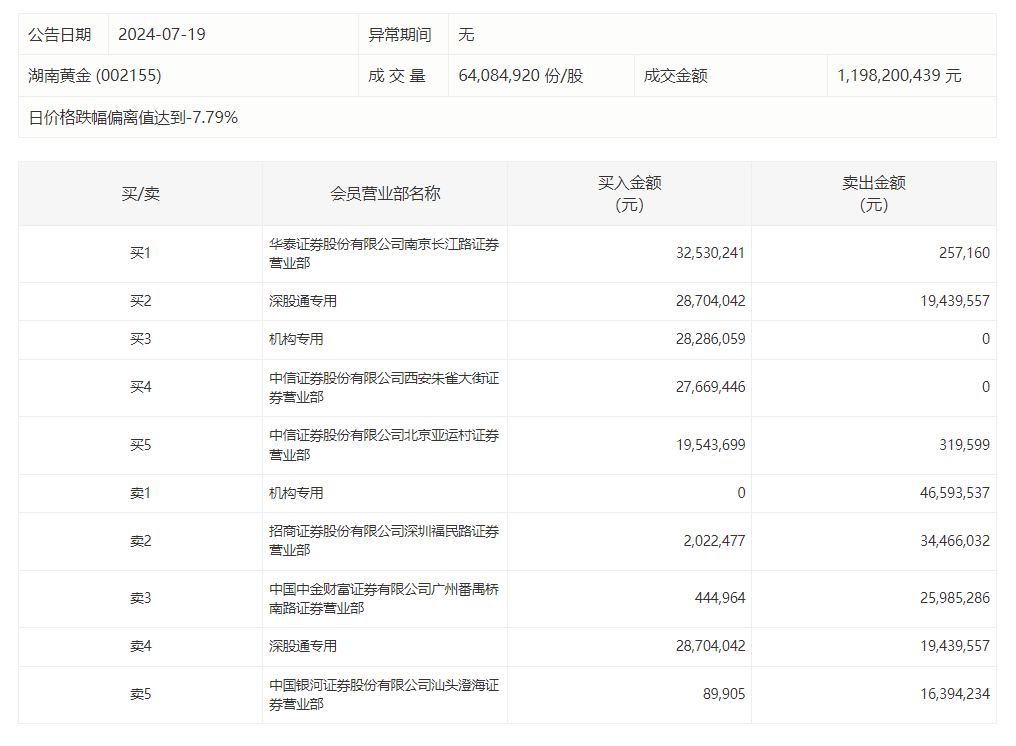Select 19,439,557 in the 买2 row
Viewport: 1016px width, 746px height.
pyautogui.click(x=955, y=301)
